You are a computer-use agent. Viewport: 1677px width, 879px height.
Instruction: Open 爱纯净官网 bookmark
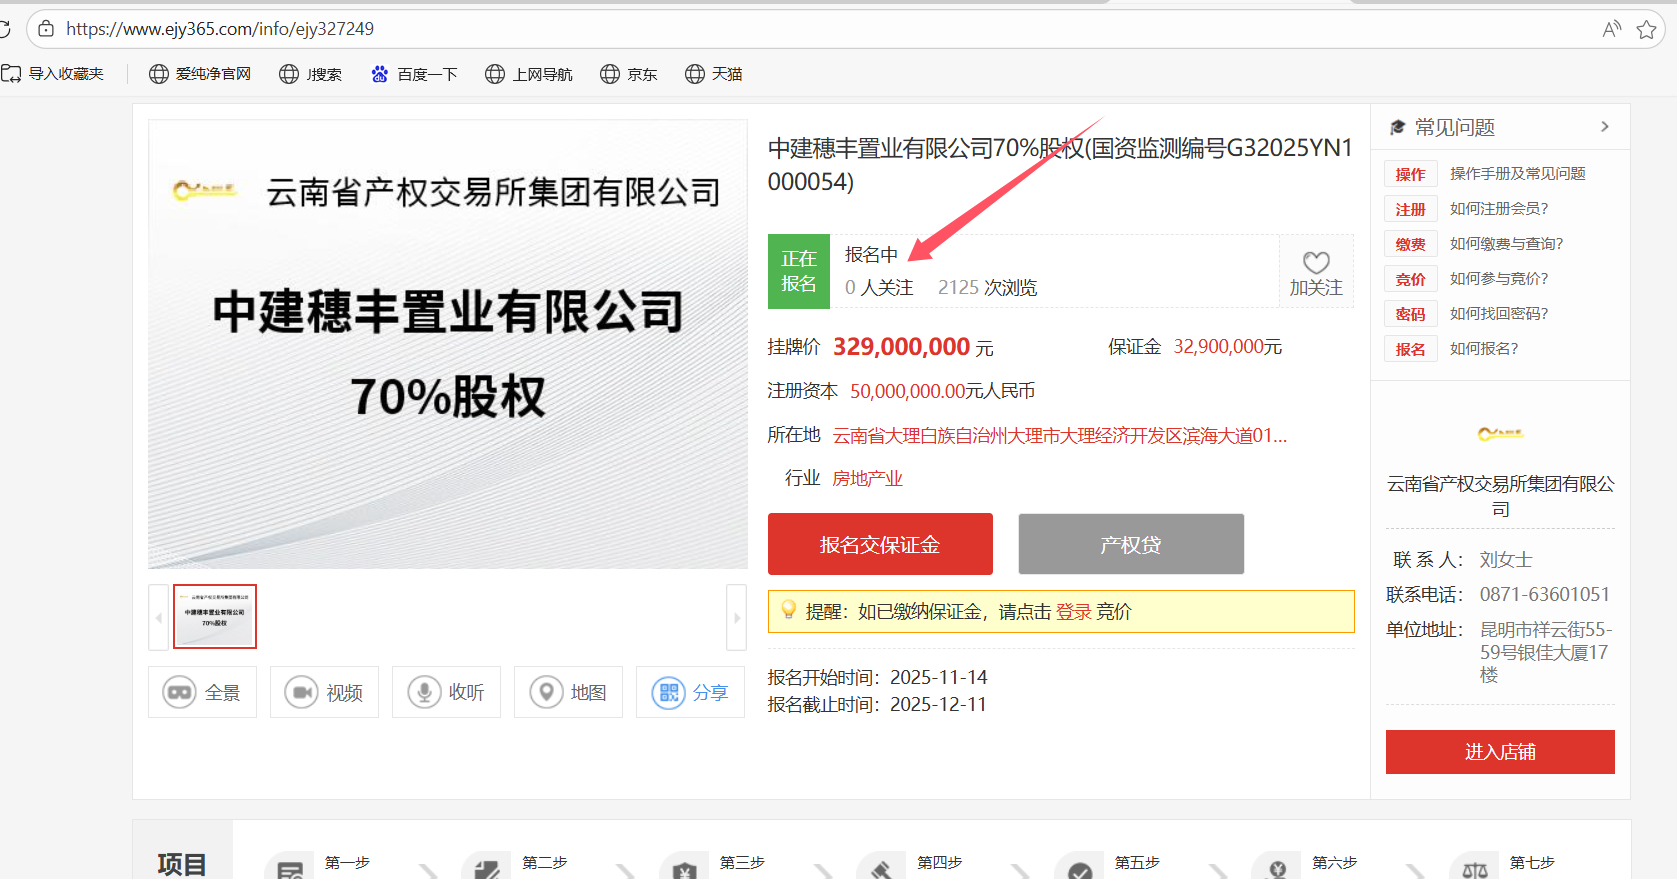(x=200, y=74)
